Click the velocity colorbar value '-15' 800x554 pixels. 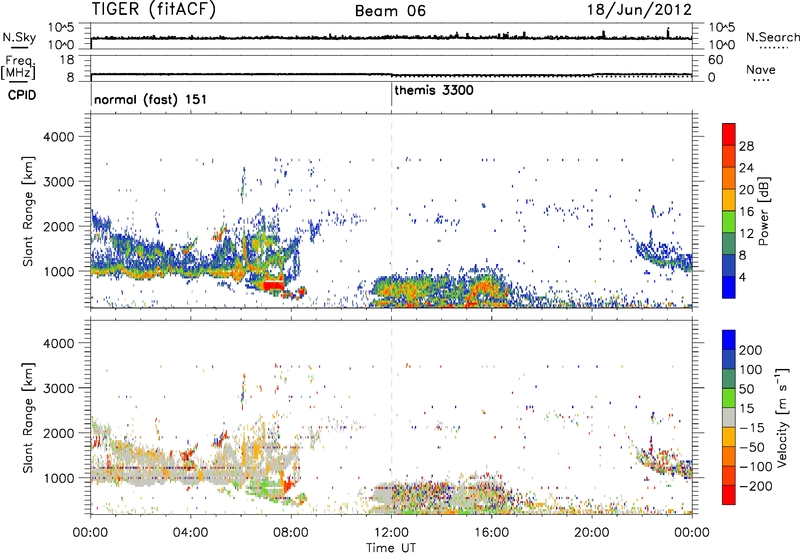pyautogui.click(x=752, y=428)
